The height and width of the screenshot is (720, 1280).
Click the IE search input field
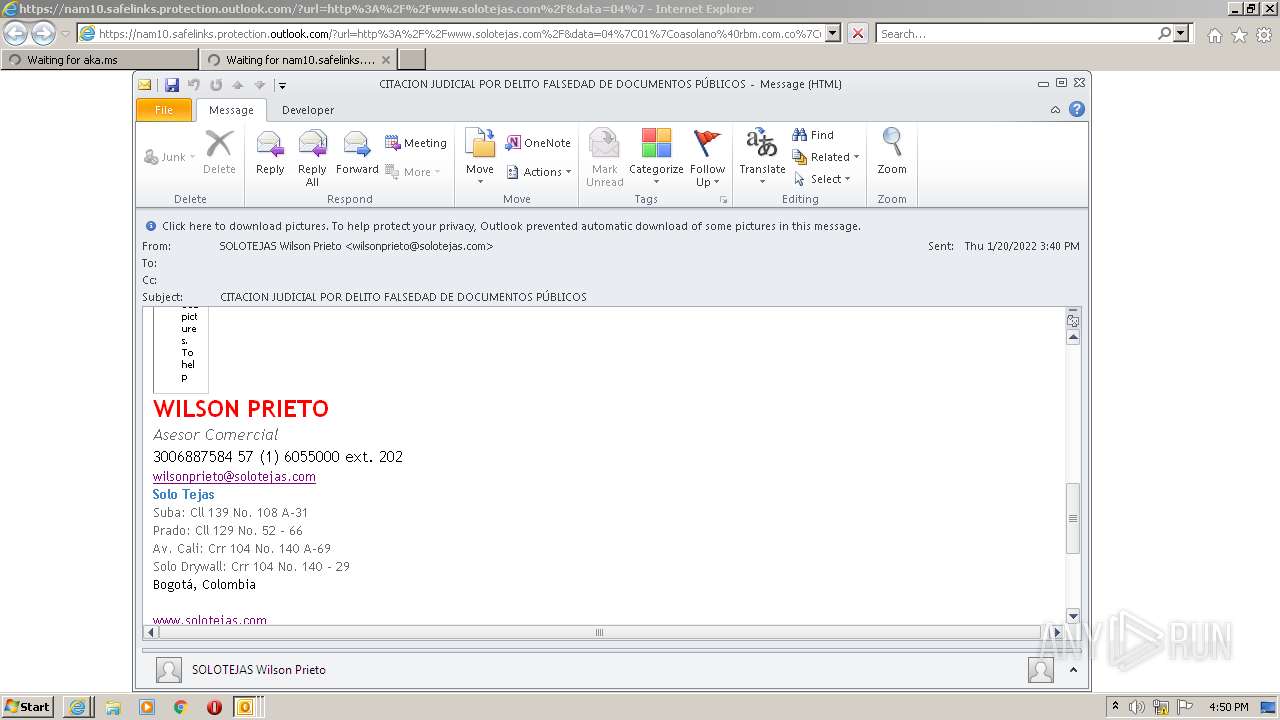(x=1017, y=33)
